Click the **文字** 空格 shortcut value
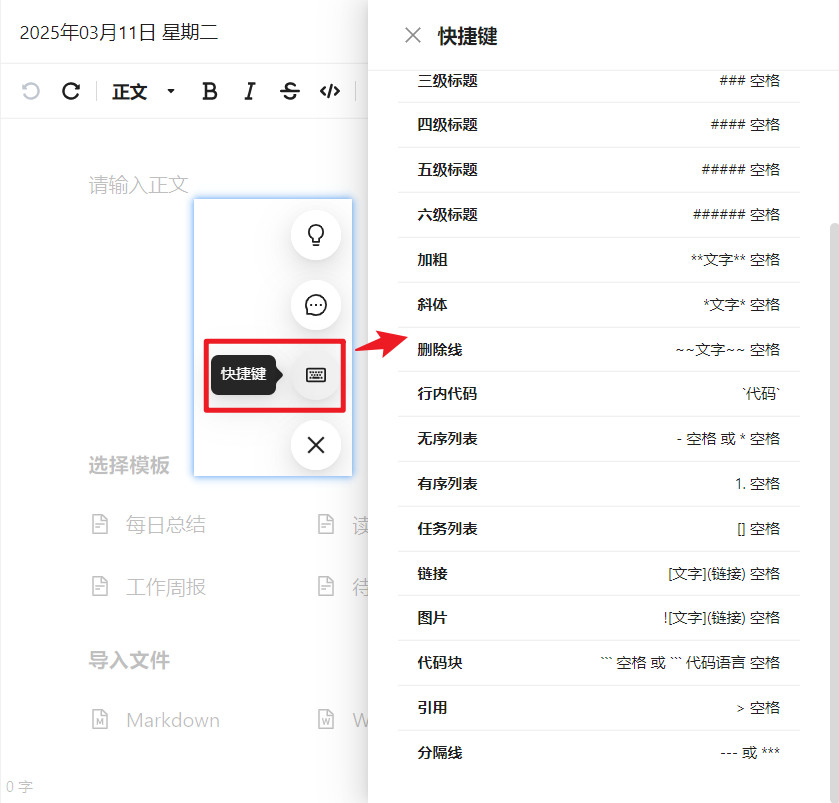Image resolution: width=839 pixels, height=803 pixels. click(735, 260)
